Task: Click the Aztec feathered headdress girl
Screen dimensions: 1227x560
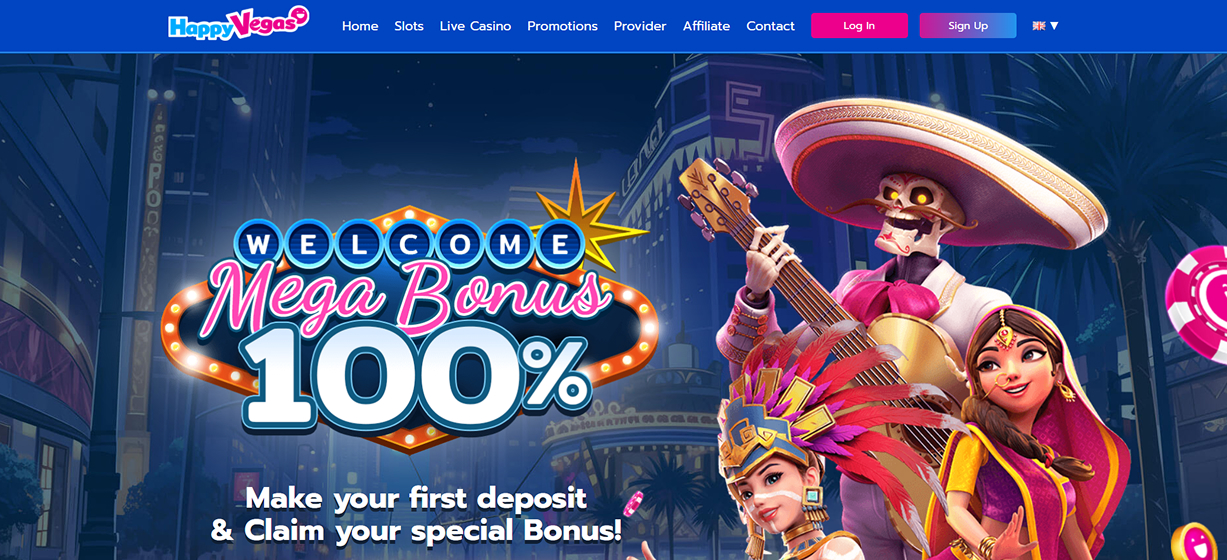Action: tap(770, 460)
